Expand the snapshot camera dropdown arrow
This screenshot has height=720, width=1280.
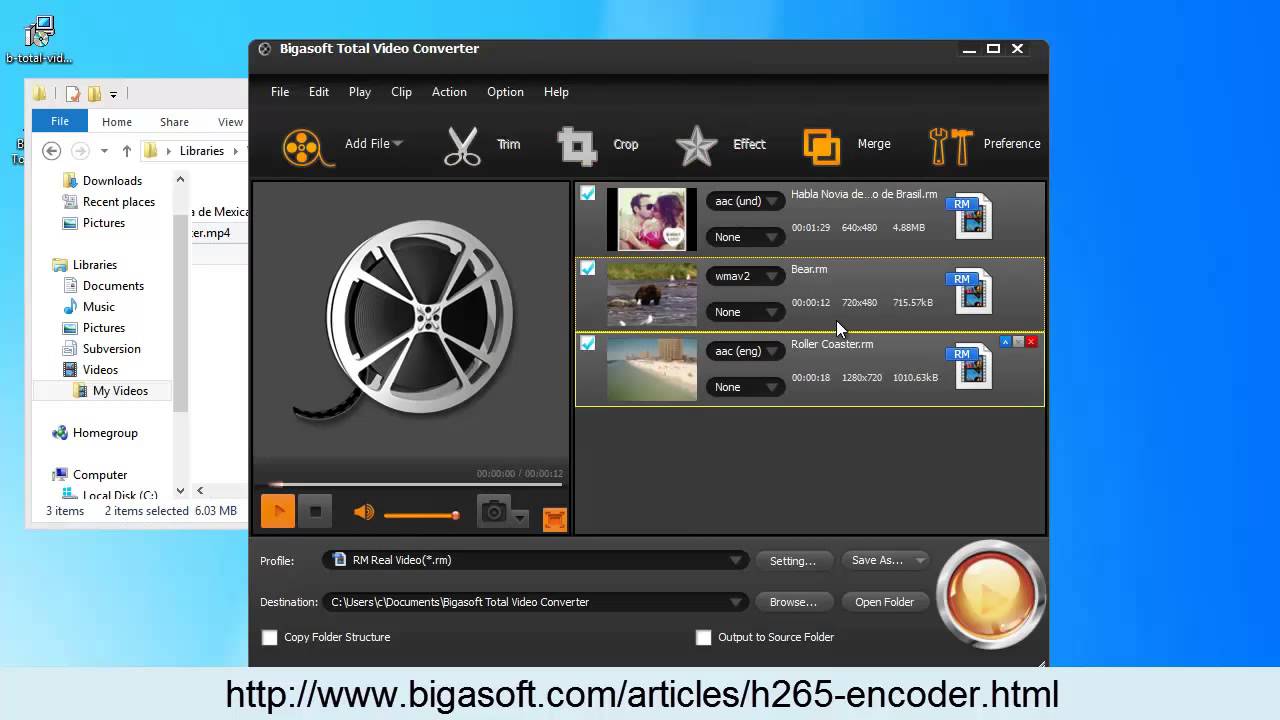520,518
